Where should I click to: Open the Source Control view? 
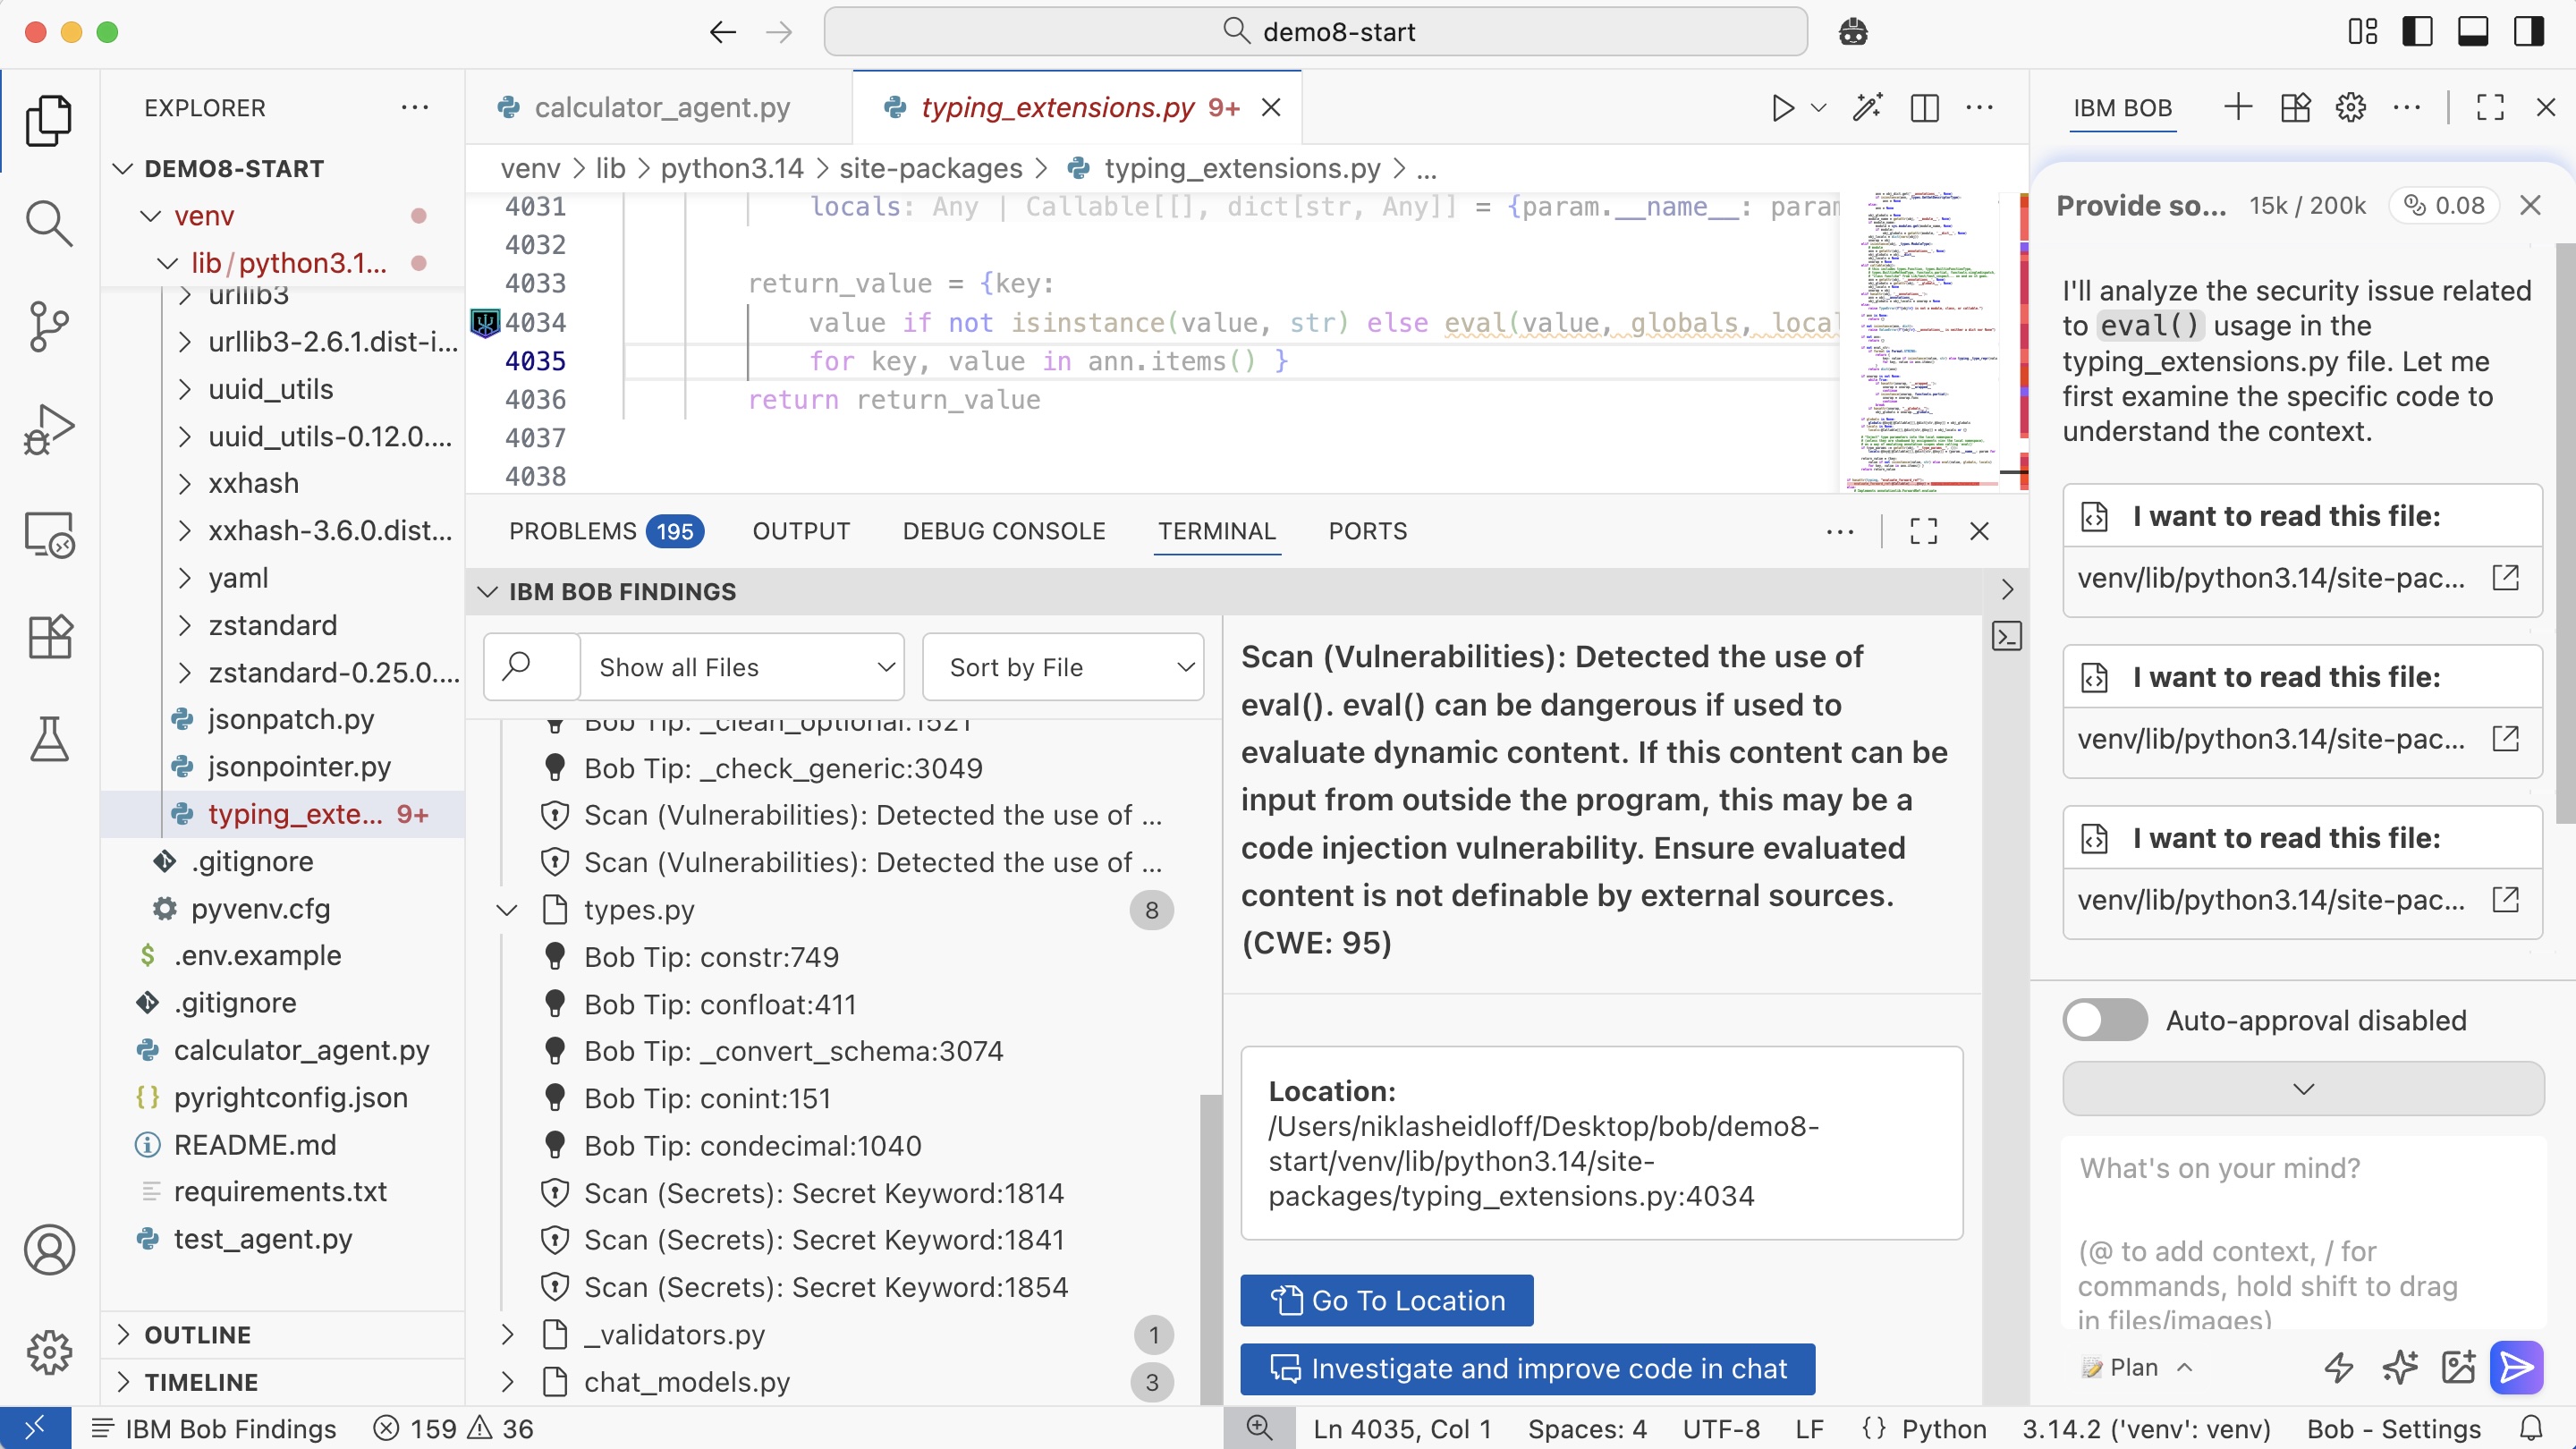point(48,326)
